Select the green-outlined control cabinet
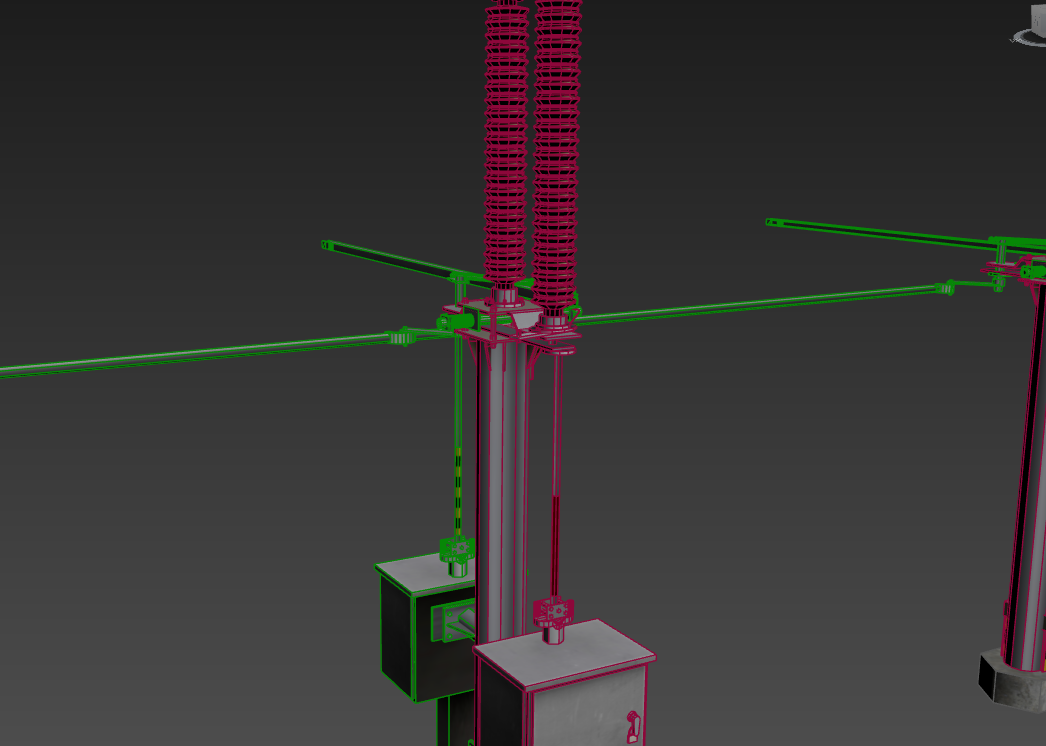The width and height of the screenshot is (1046, 746). (402, 640)
